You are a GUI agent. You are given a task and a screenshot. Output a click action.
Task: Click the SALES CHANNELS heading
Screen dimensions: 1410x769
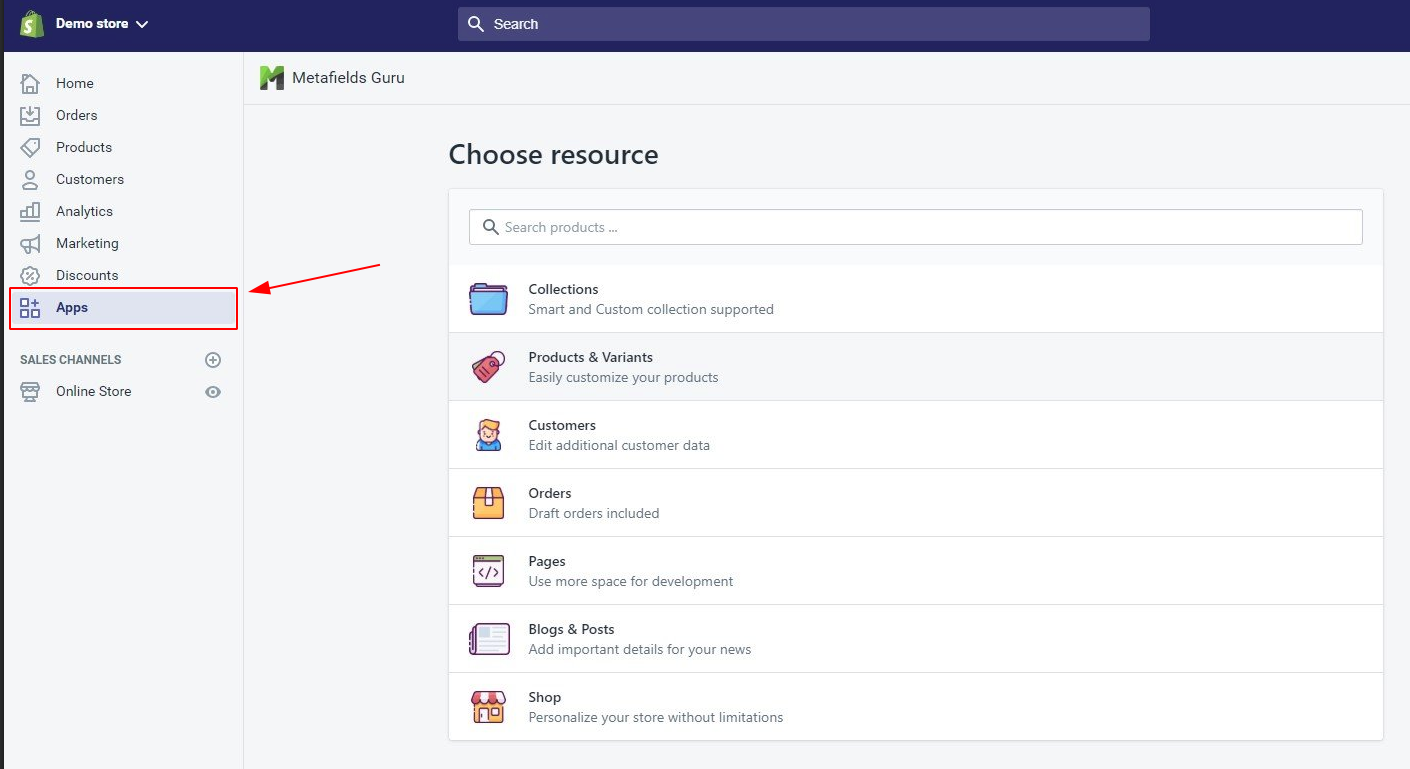pos(70,359)
